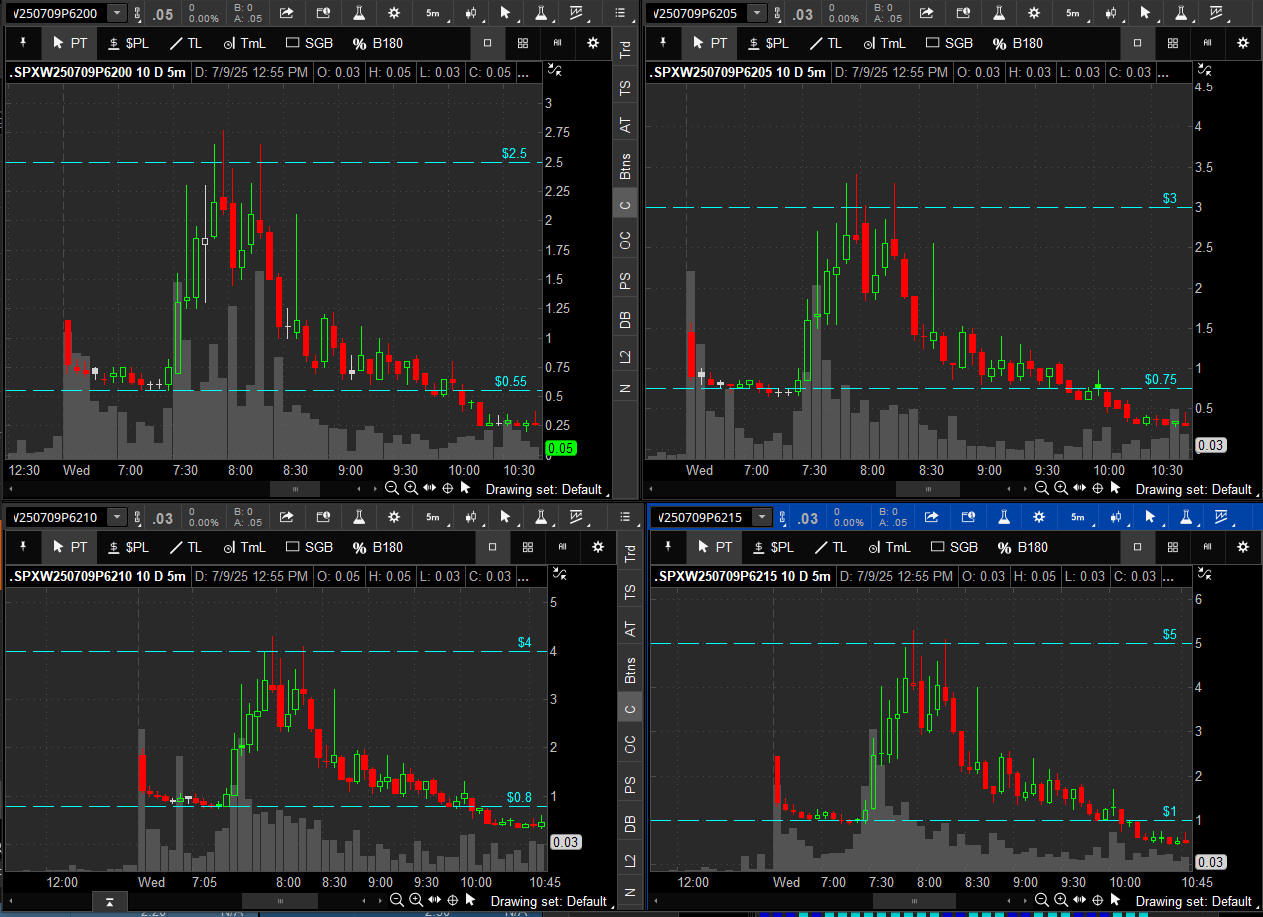The height and width of the screenshot is (917, 1263).
Task: Enable the PT pointer tool in P6210 panel
Action: point(70,547)
